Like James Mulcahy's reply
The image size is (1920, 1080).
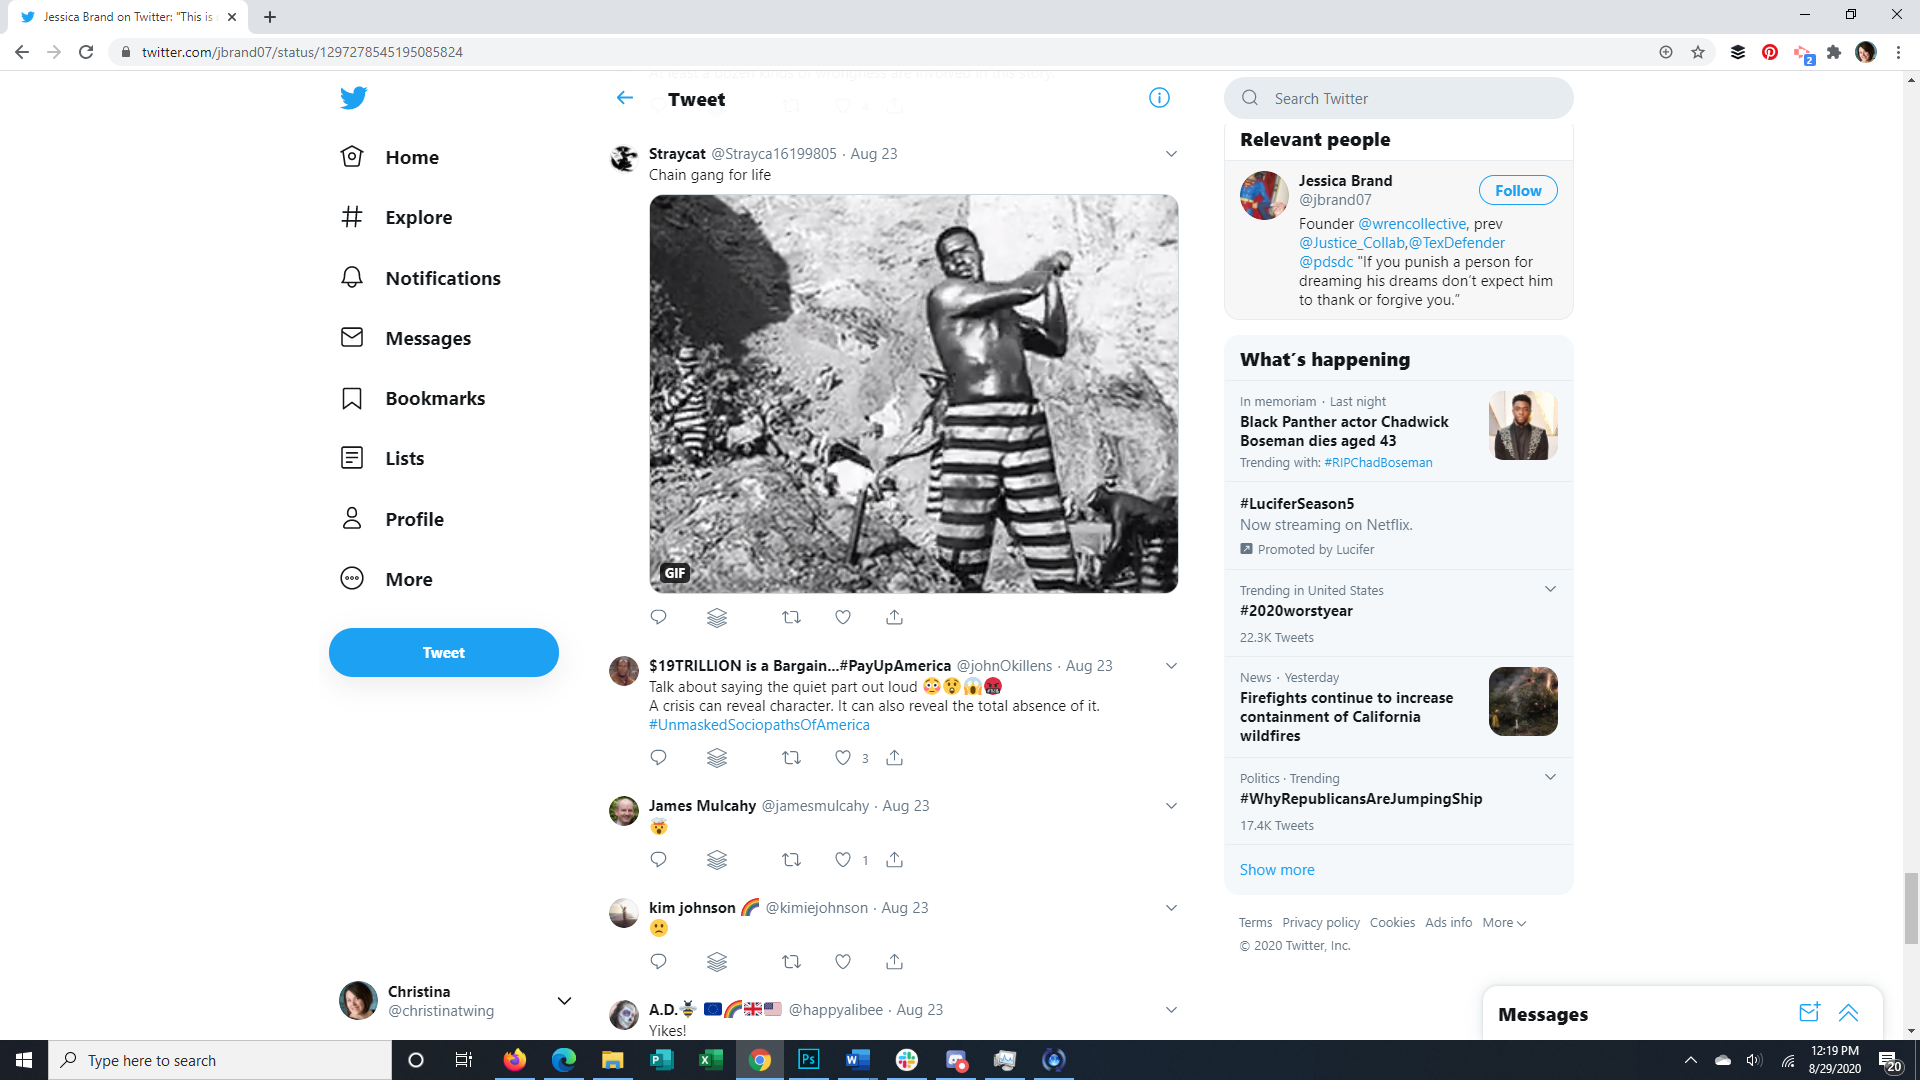(843, 860)
